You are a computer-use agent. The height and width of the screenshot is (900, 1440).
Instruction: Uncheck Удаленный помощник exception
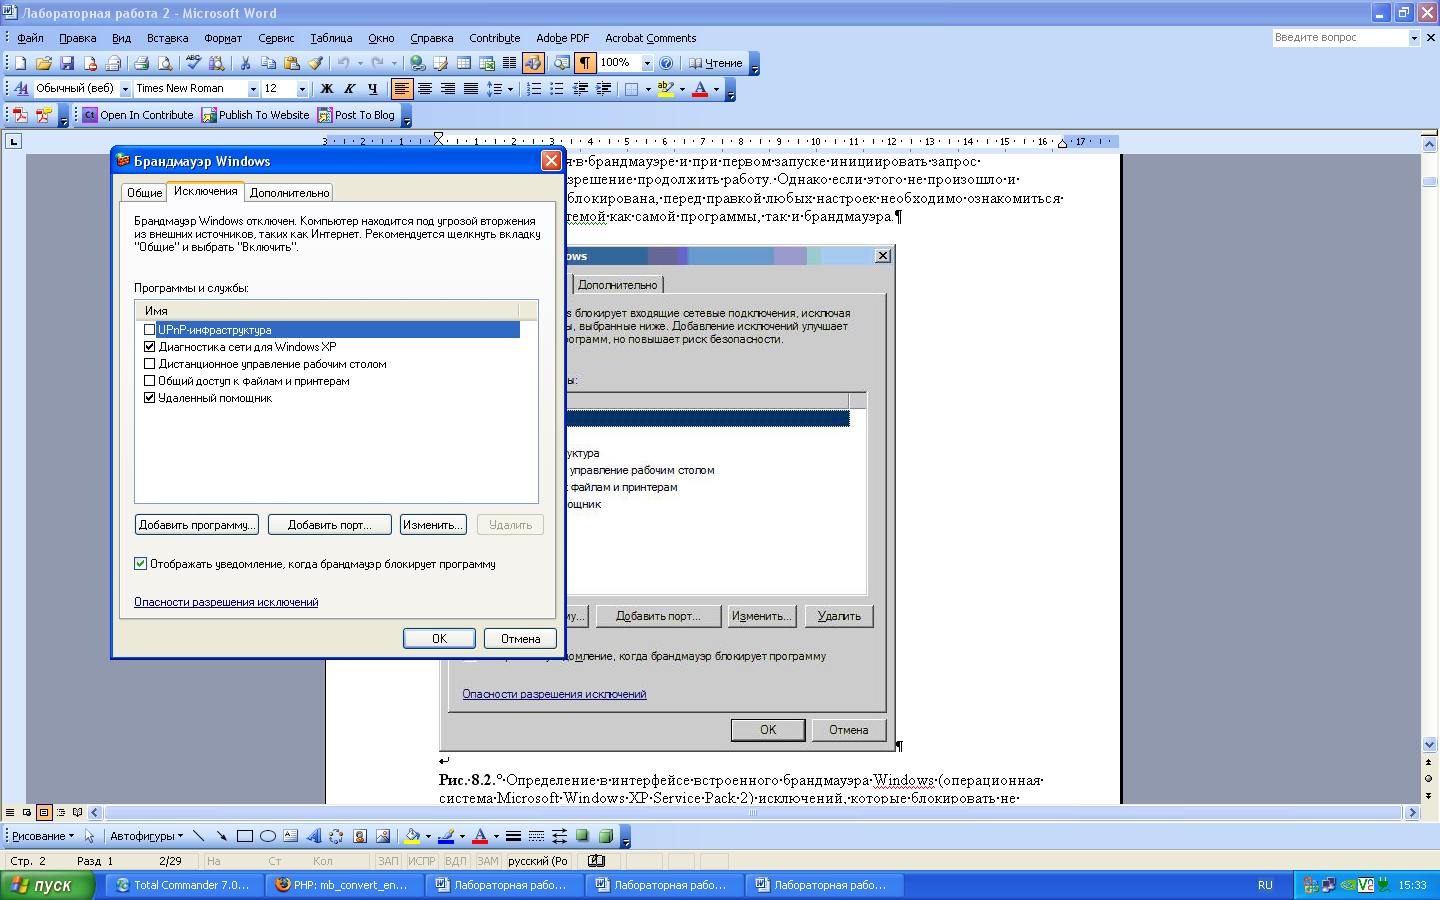point(150,398)
